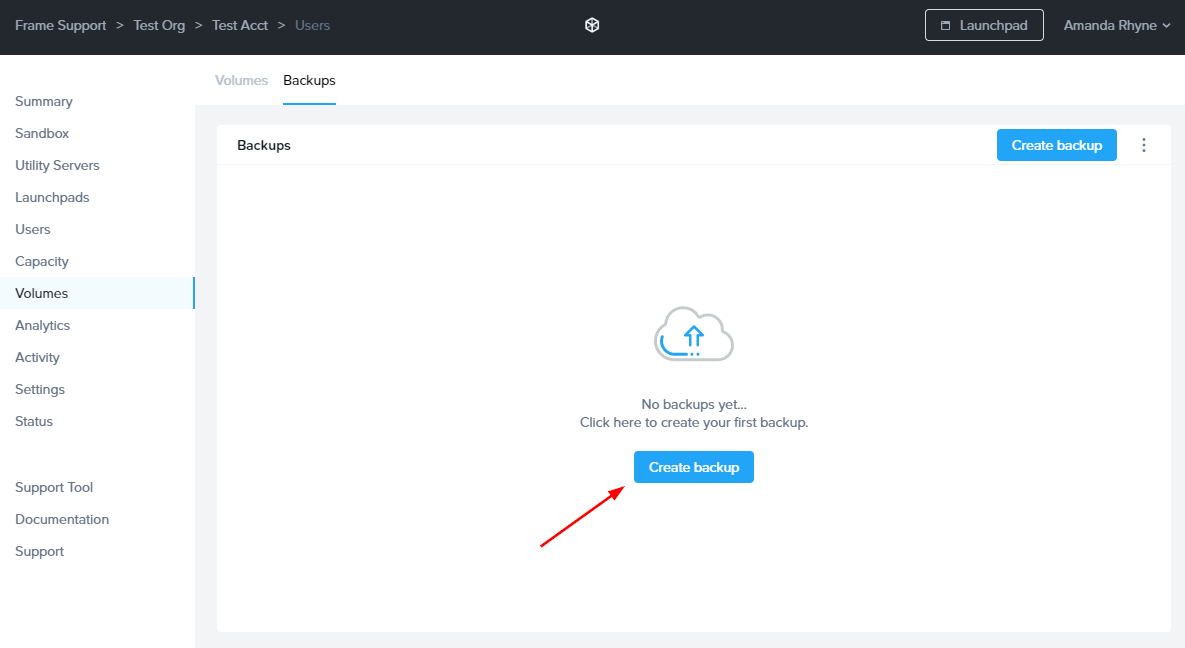The image size is (1185, 648).
Task: Open the Documentation link
Action: 62,519
